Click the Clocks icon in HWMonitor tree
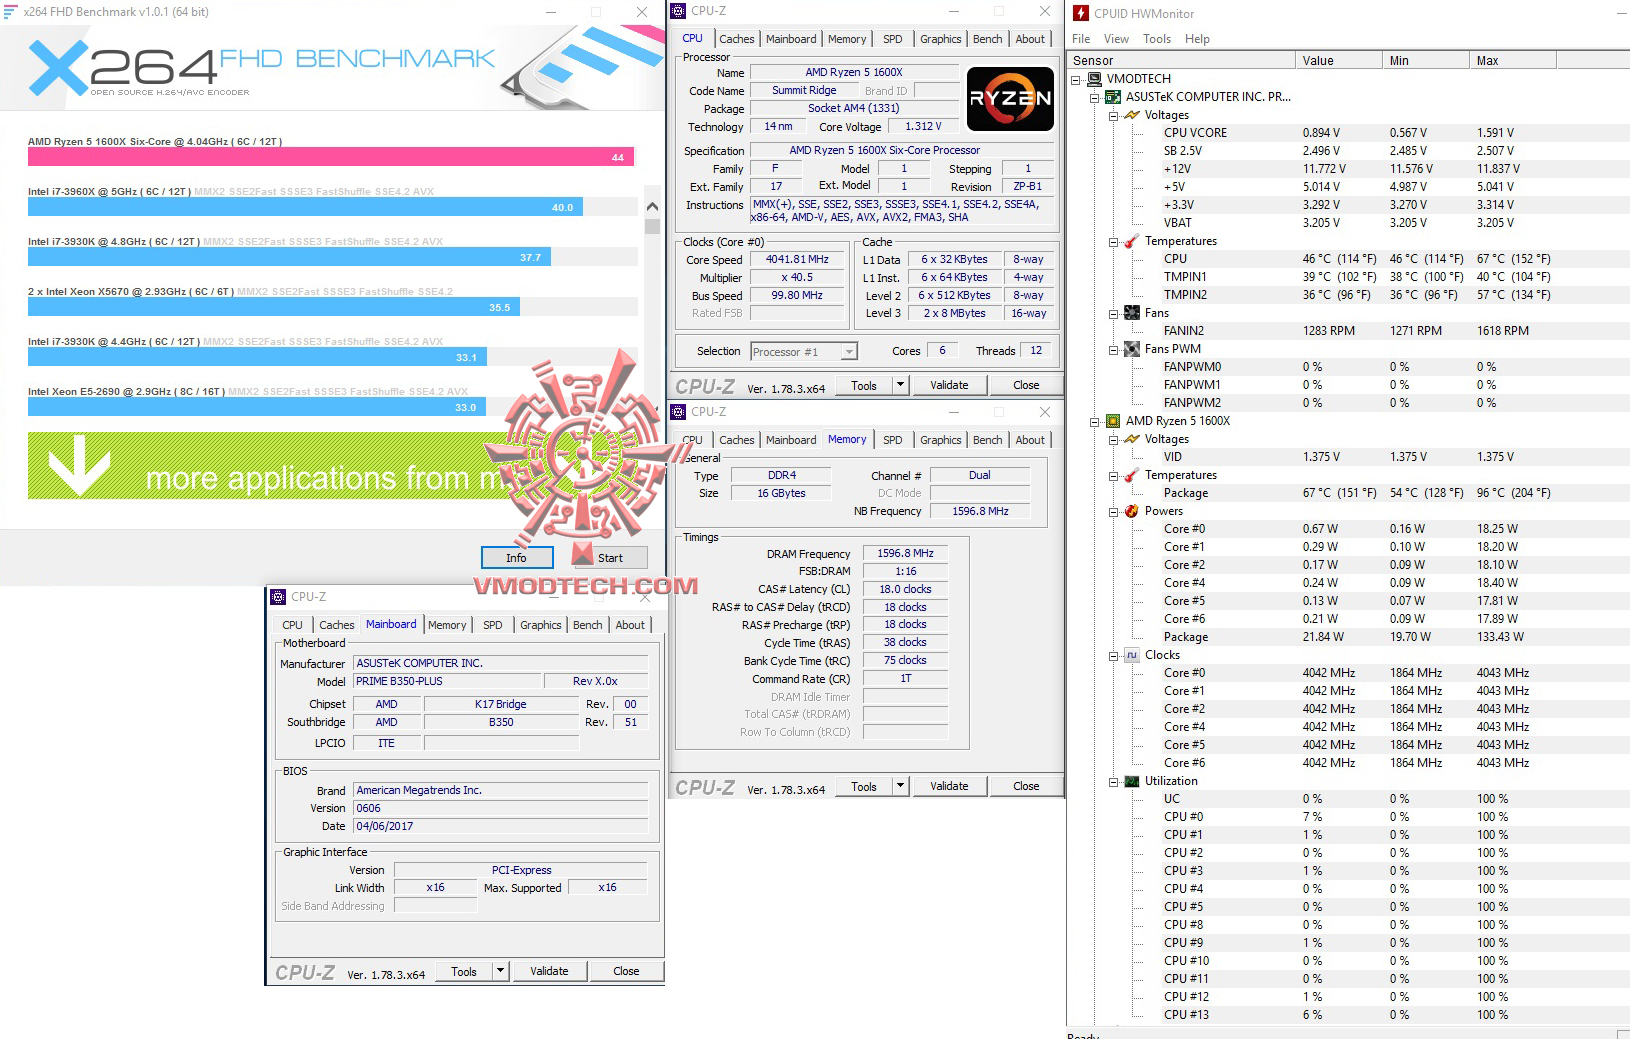 coord(1133,655)
